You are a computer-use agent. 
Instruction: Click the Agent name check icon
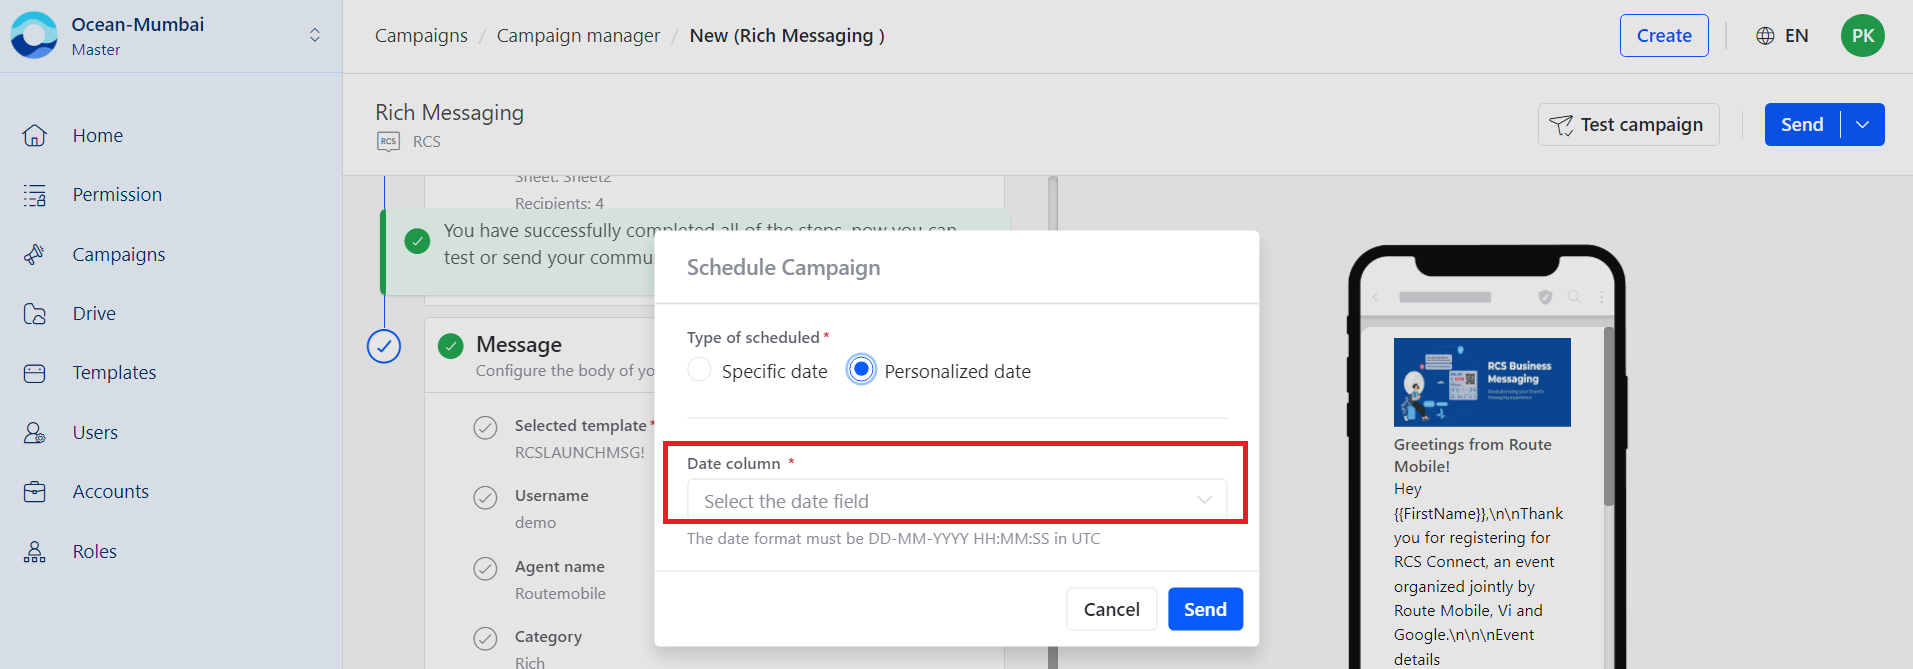[x=485, y=569]
